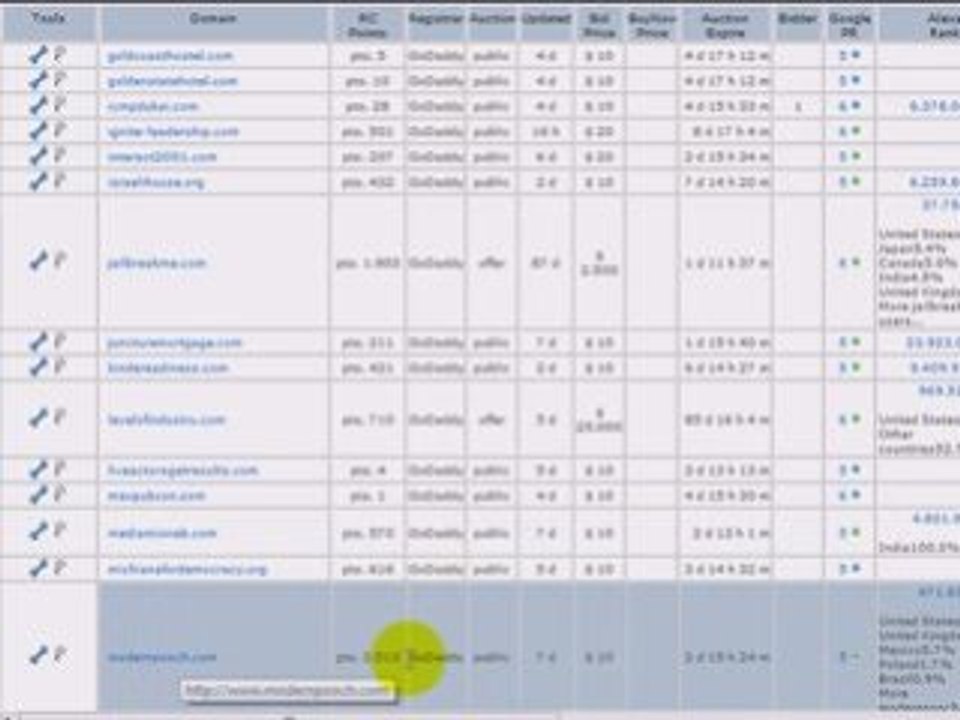Screen dimensions: 960x720
Task: Click the 'pts. 1,903' RC points cell
Action: click(367, 263)
